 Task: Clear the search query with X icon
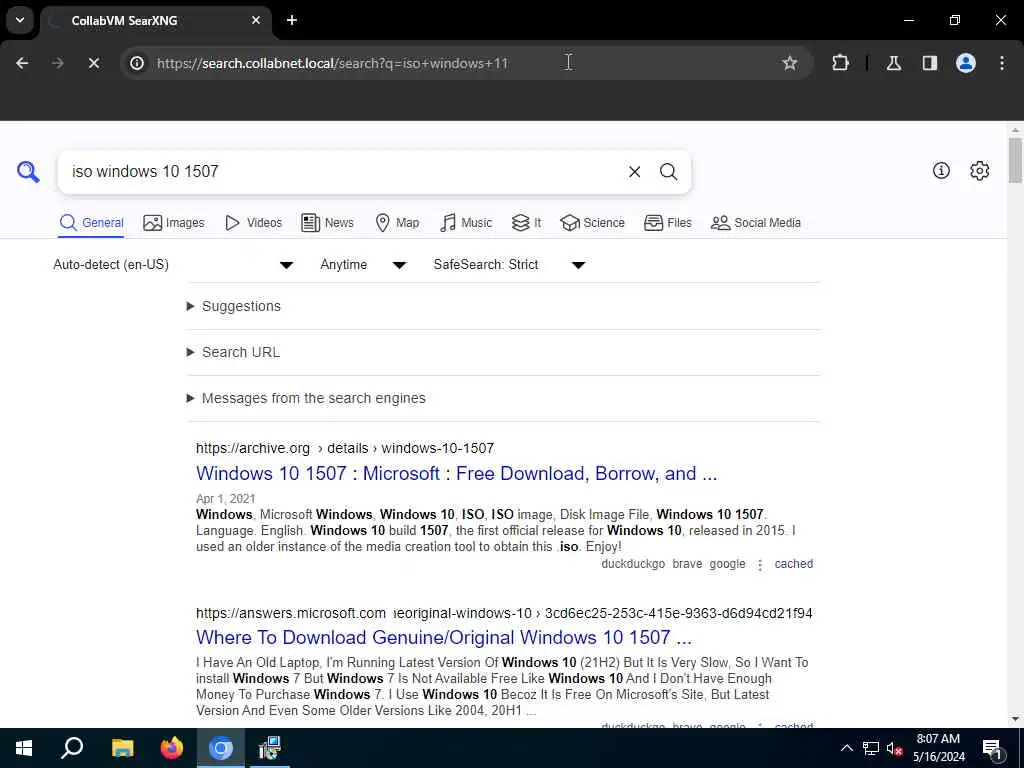click(634, 172)
